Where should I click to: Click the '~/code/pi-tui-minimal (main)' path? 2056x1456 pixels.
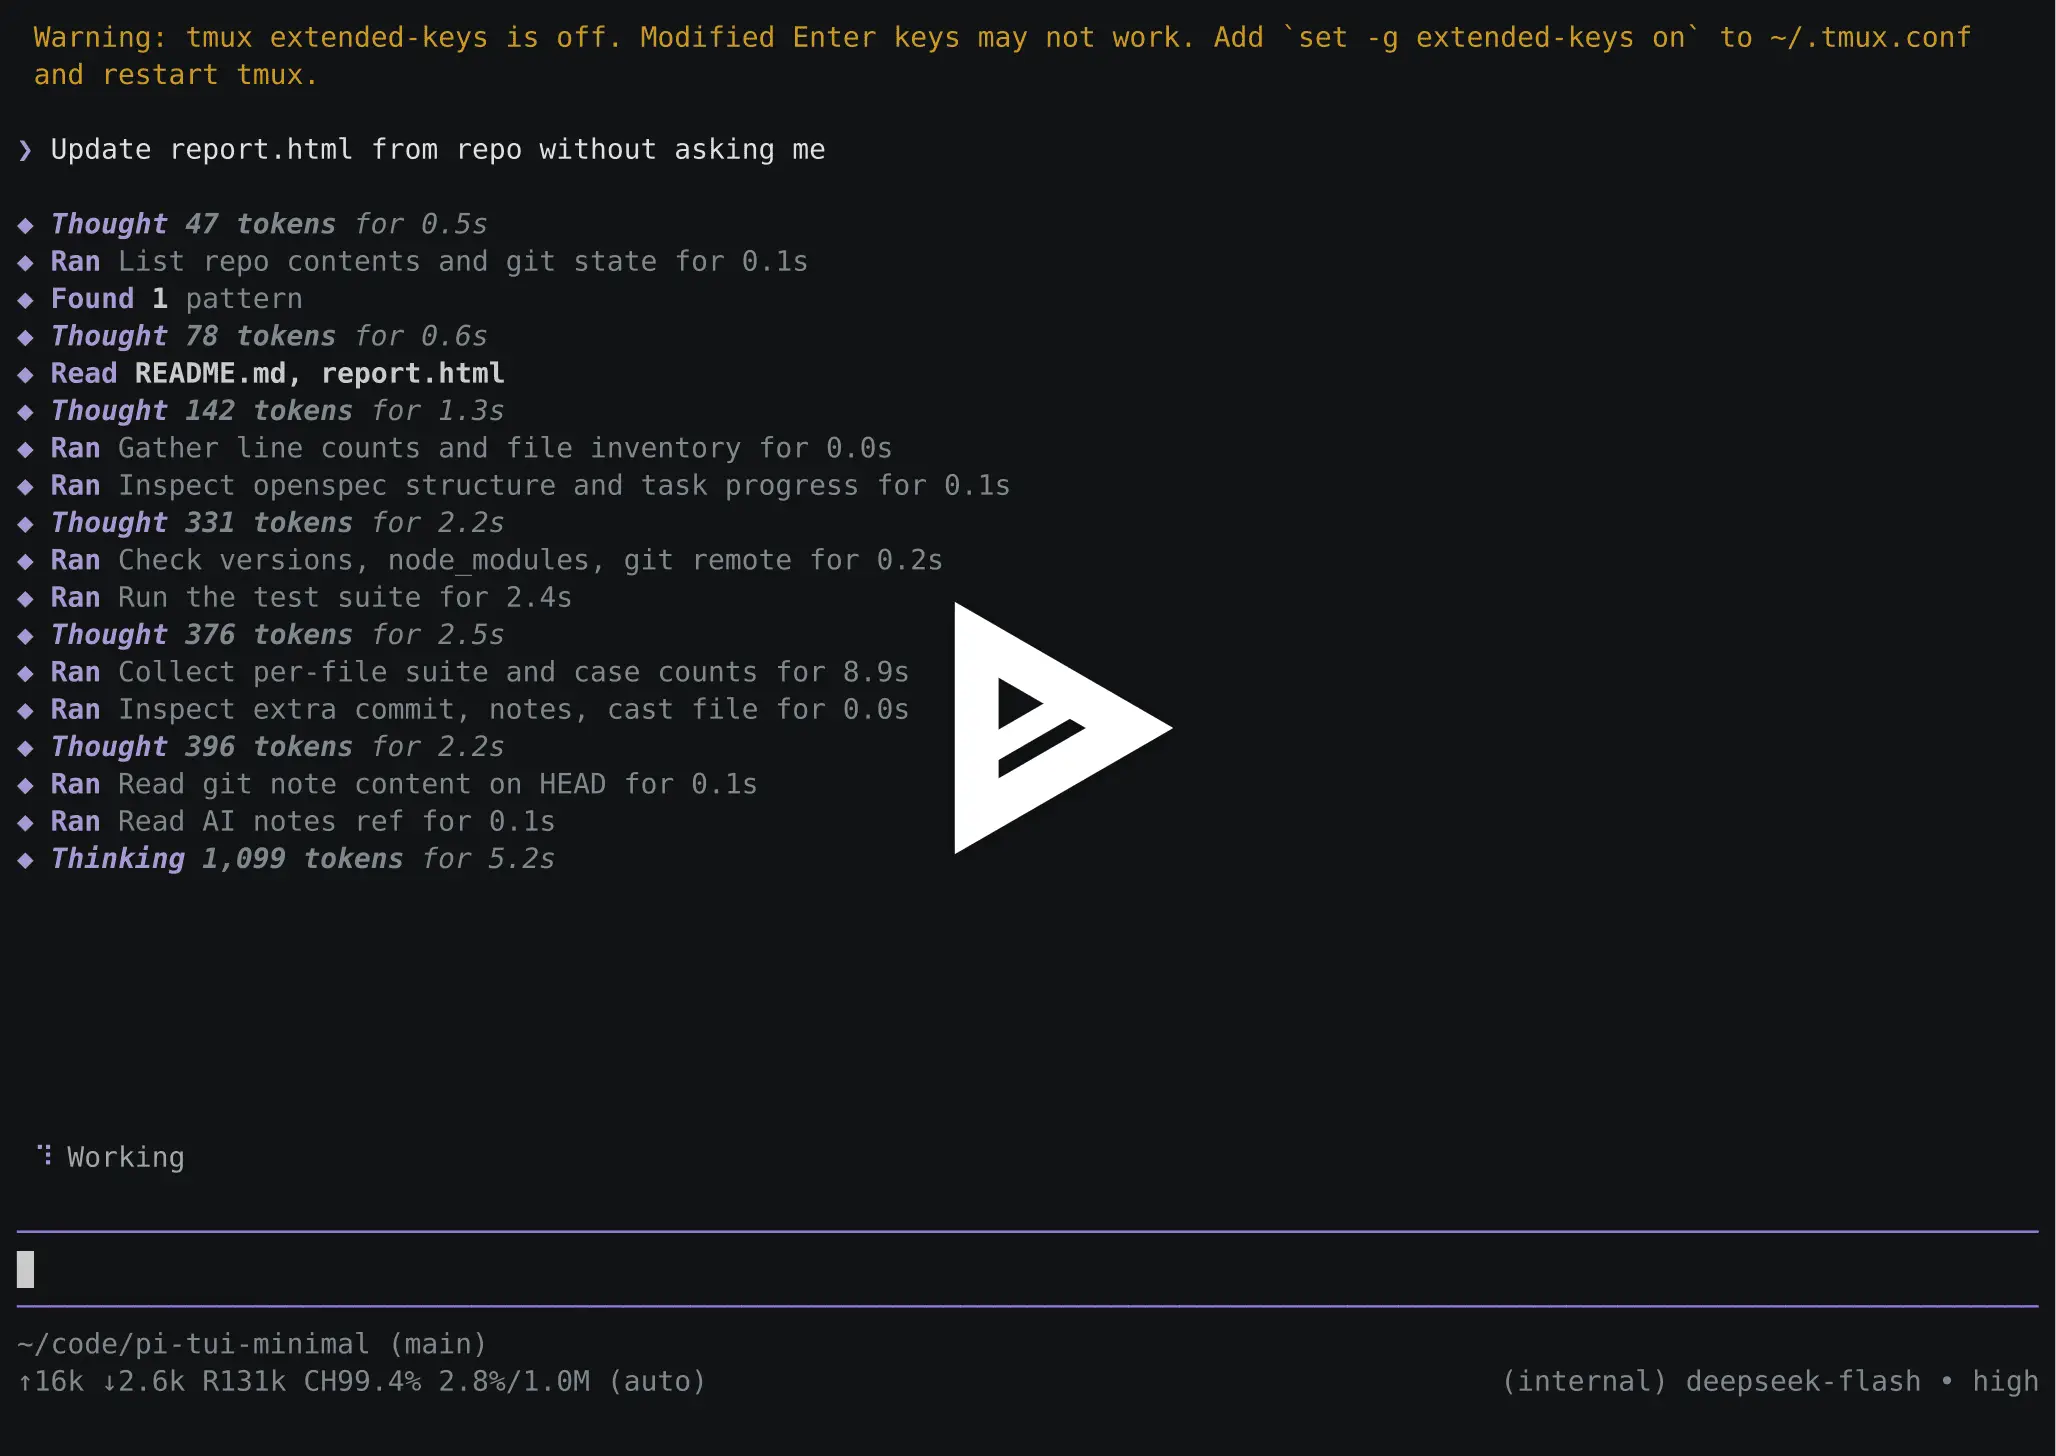click(252, 1344)
